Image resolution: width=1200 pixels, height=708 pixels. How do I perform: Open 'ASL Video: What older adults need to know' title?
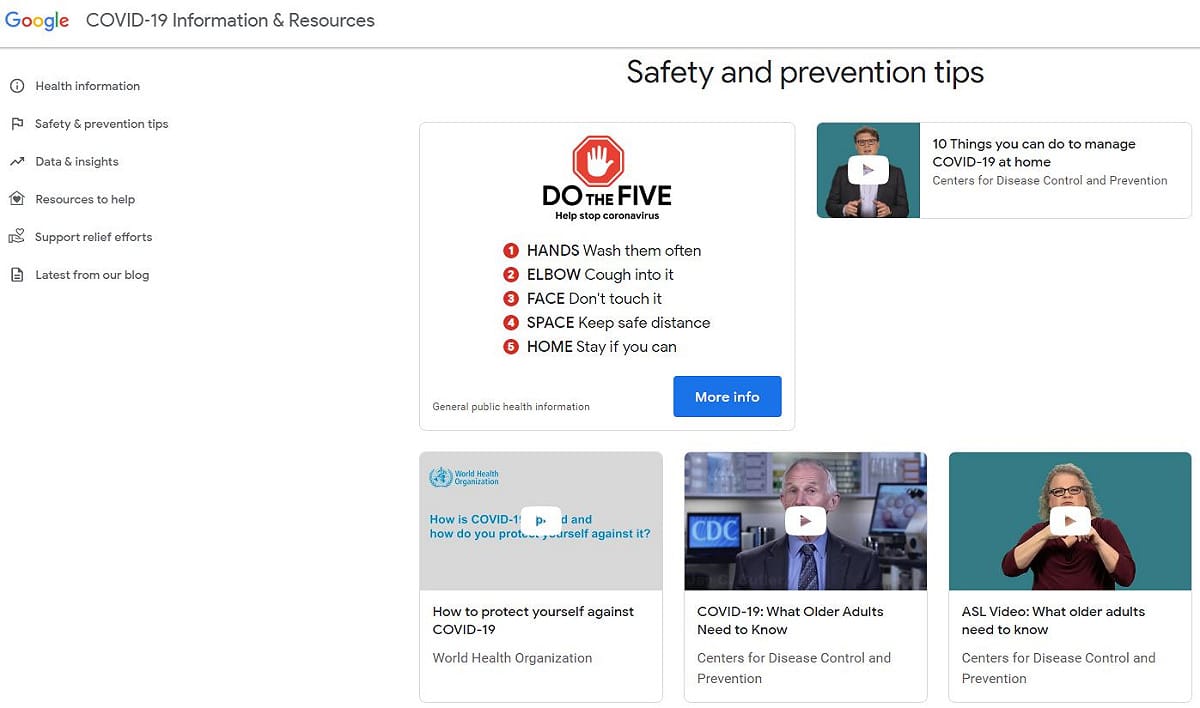click(x=1053, y=620)
